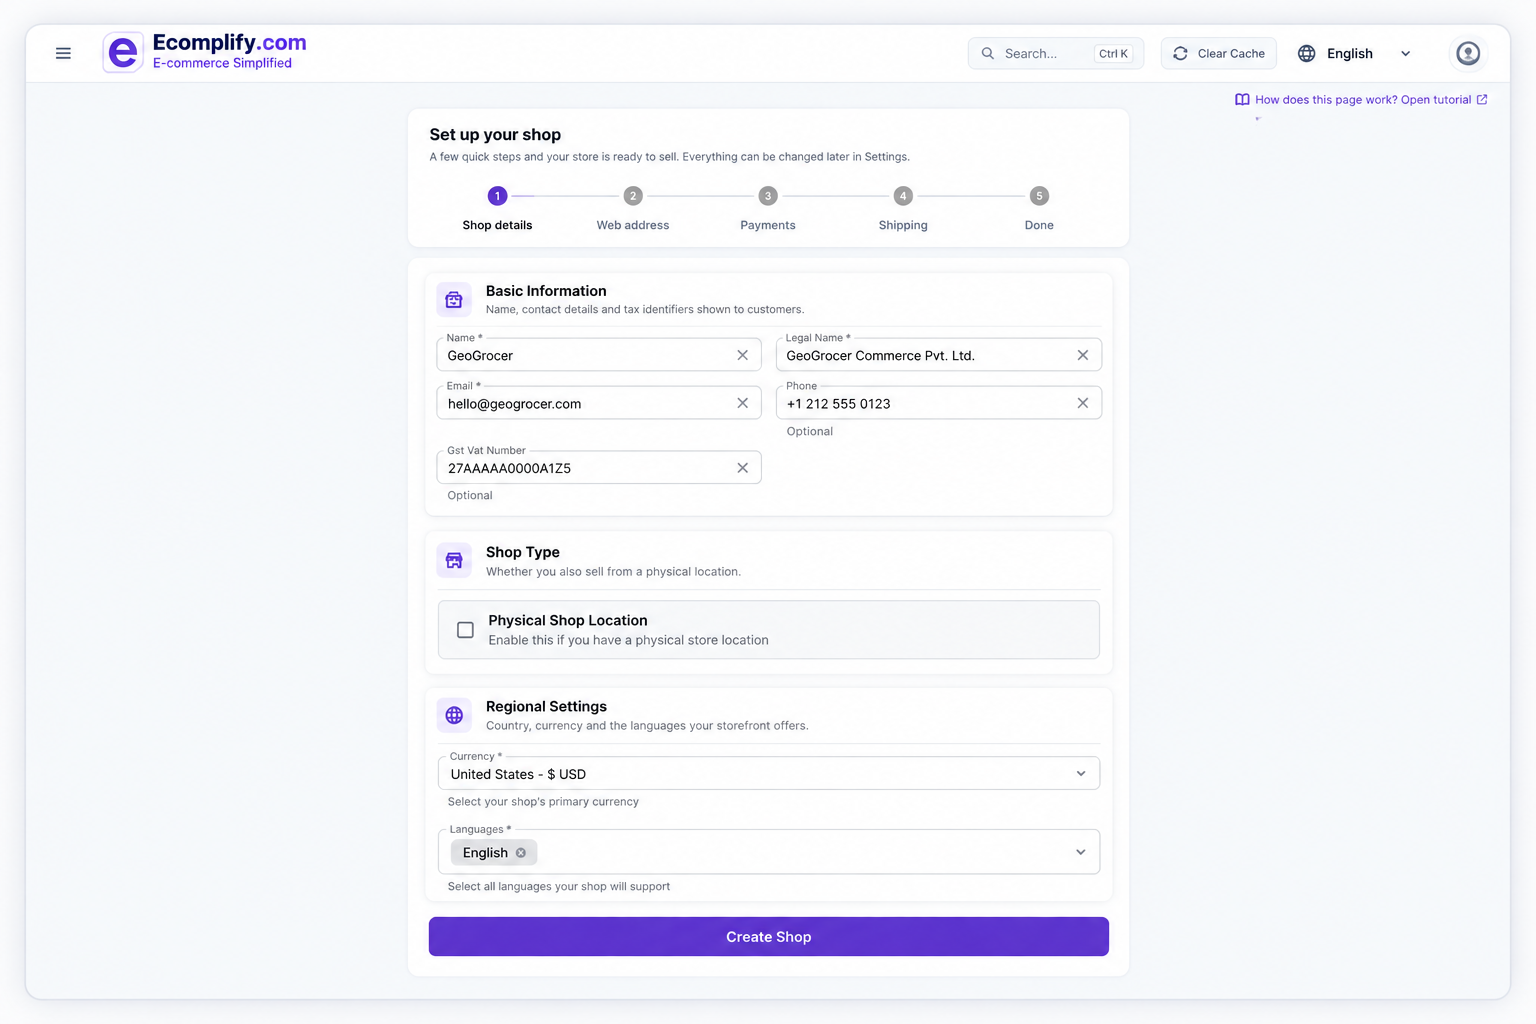Click 'Select your shop's primary currency' hint
Screen dimensions: 1536x1024
pyautogui.click(x=543, y=802)
